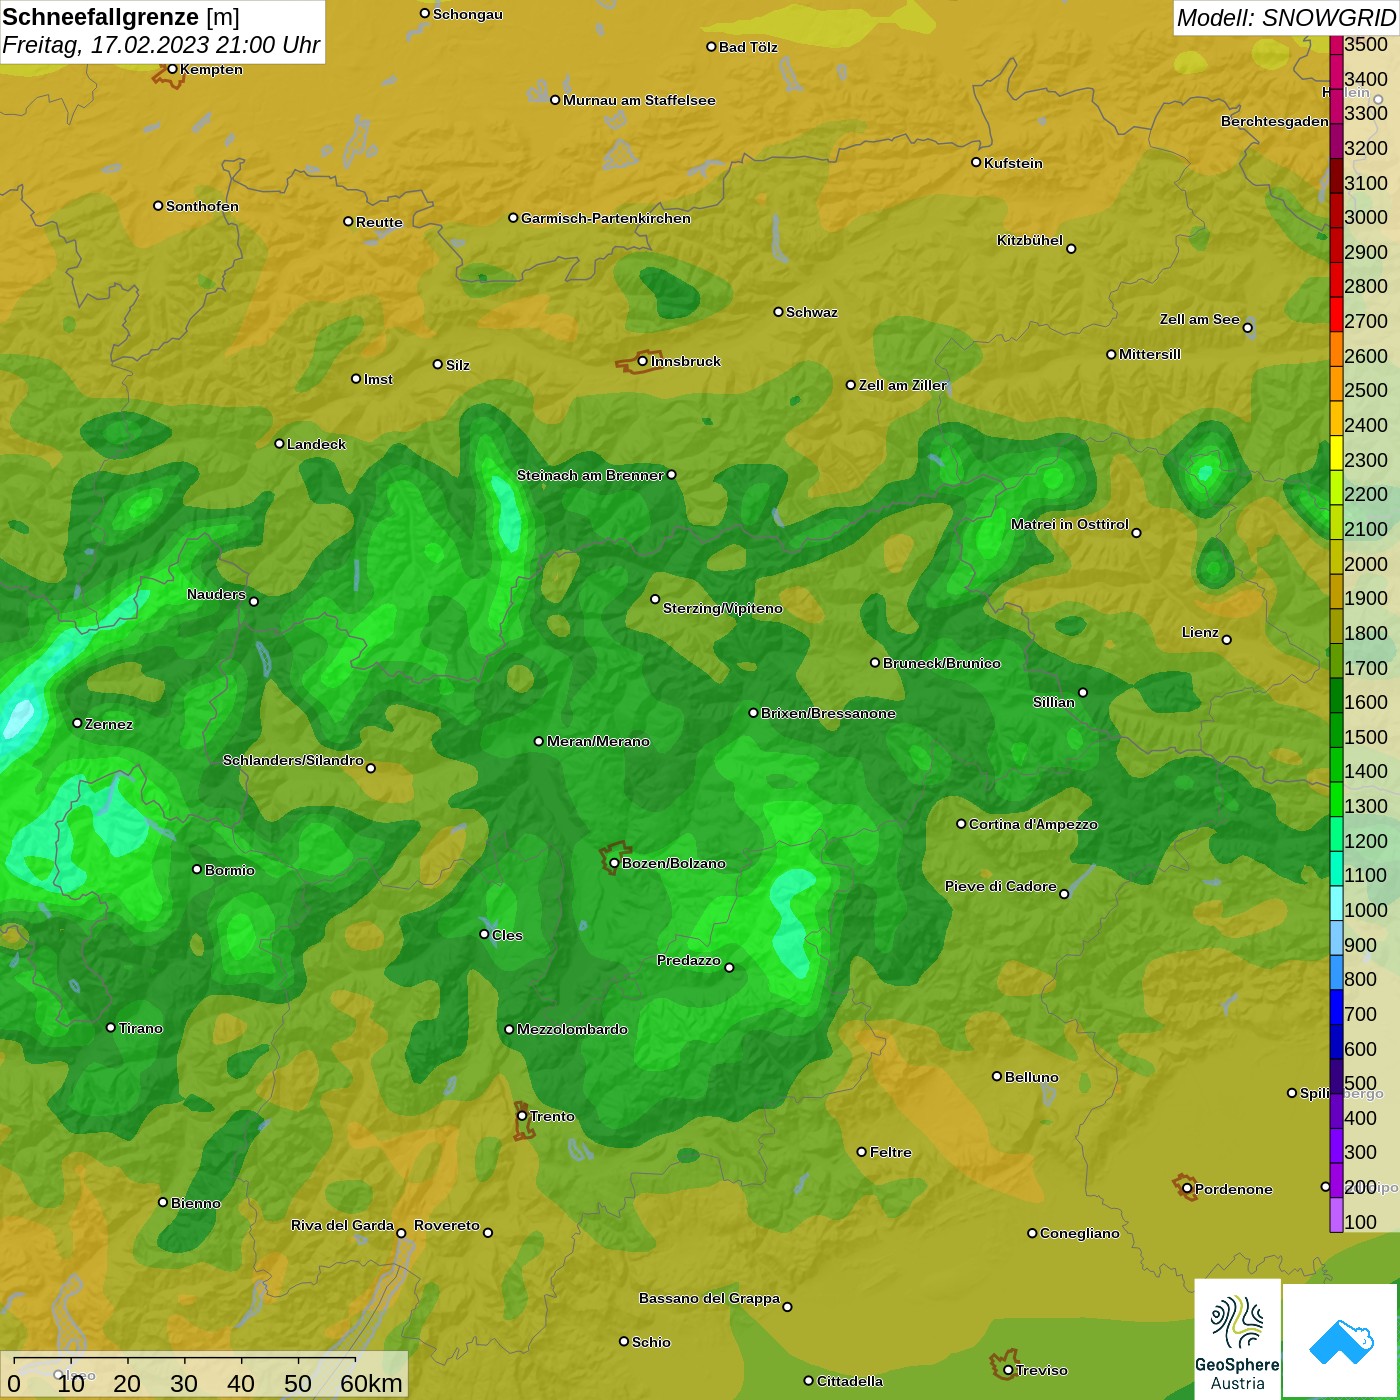This screenshot has height=1400, width=1400.
Task: Select the Innsbruck city marker
Action: tap(643, 361)
